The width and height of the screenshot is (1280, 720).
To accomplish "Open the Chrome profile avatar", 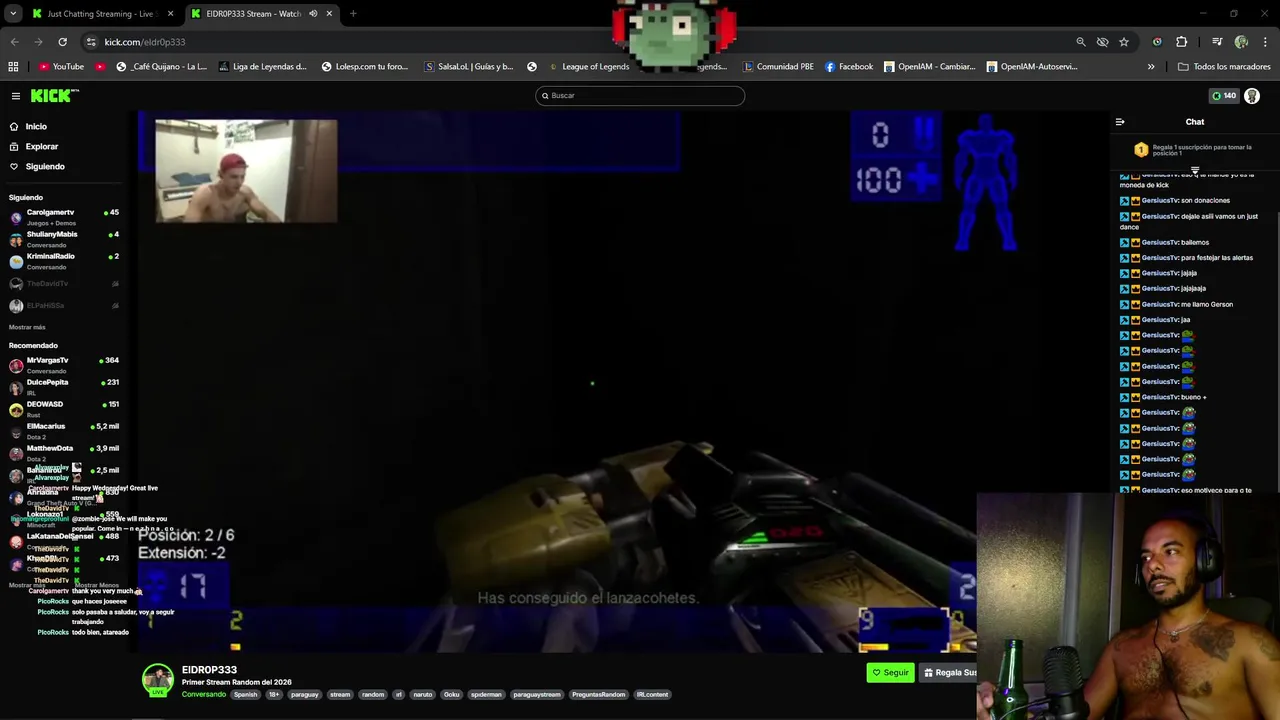I will click(x=1241, y=42).
